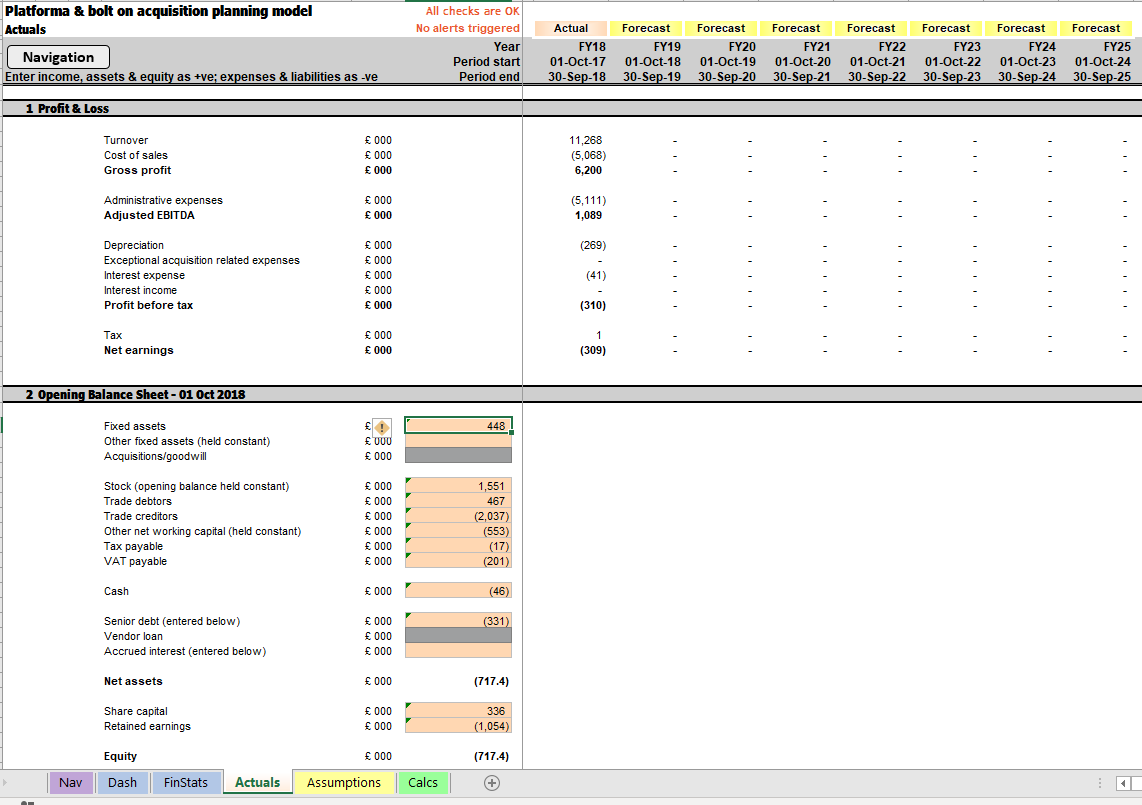Click the FY18 Tax value 1

[599, 335]
